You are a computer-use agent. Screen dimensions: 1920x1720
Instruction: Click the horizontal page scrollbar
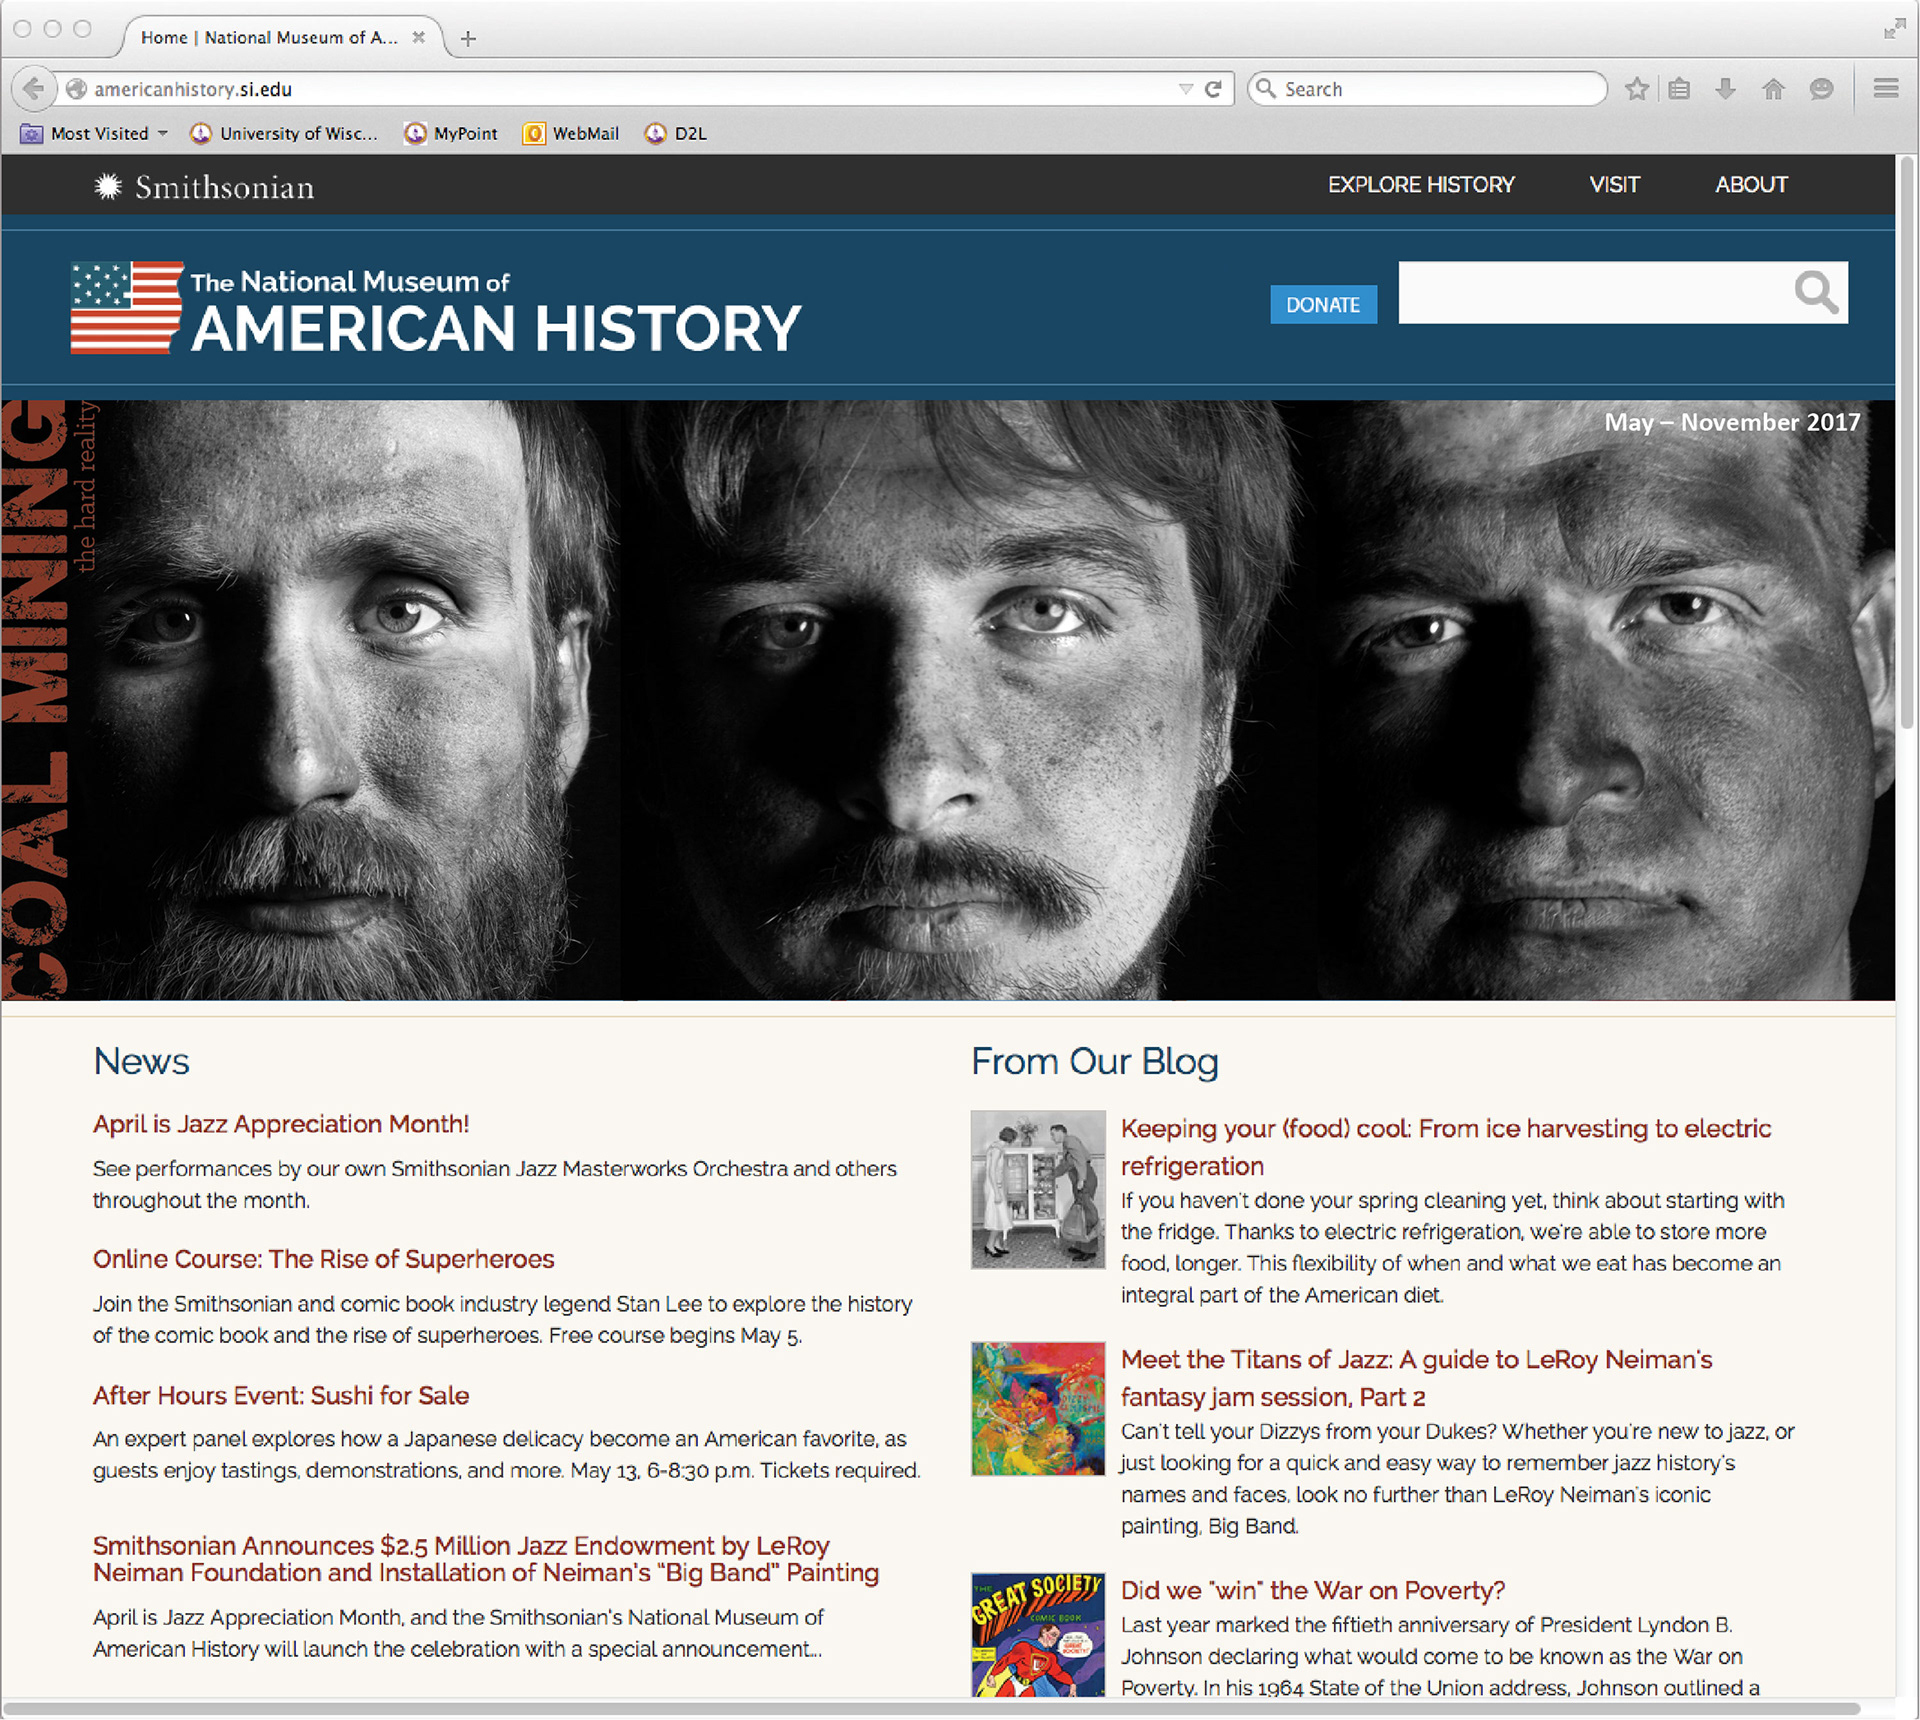click(x=930, y=1709)
